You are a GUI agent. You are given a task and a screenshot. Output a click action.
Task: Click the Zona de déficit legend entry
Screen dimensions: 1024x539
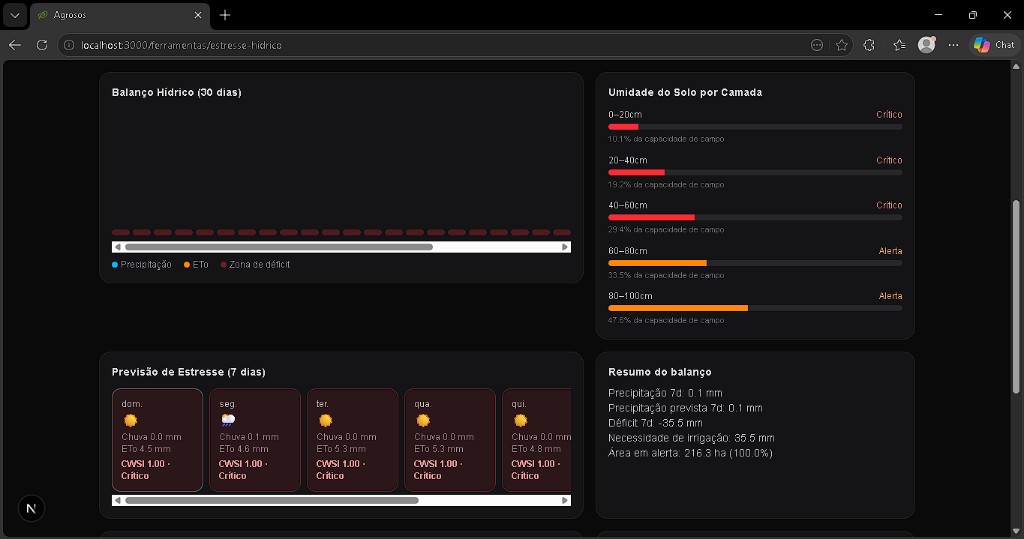255,265
